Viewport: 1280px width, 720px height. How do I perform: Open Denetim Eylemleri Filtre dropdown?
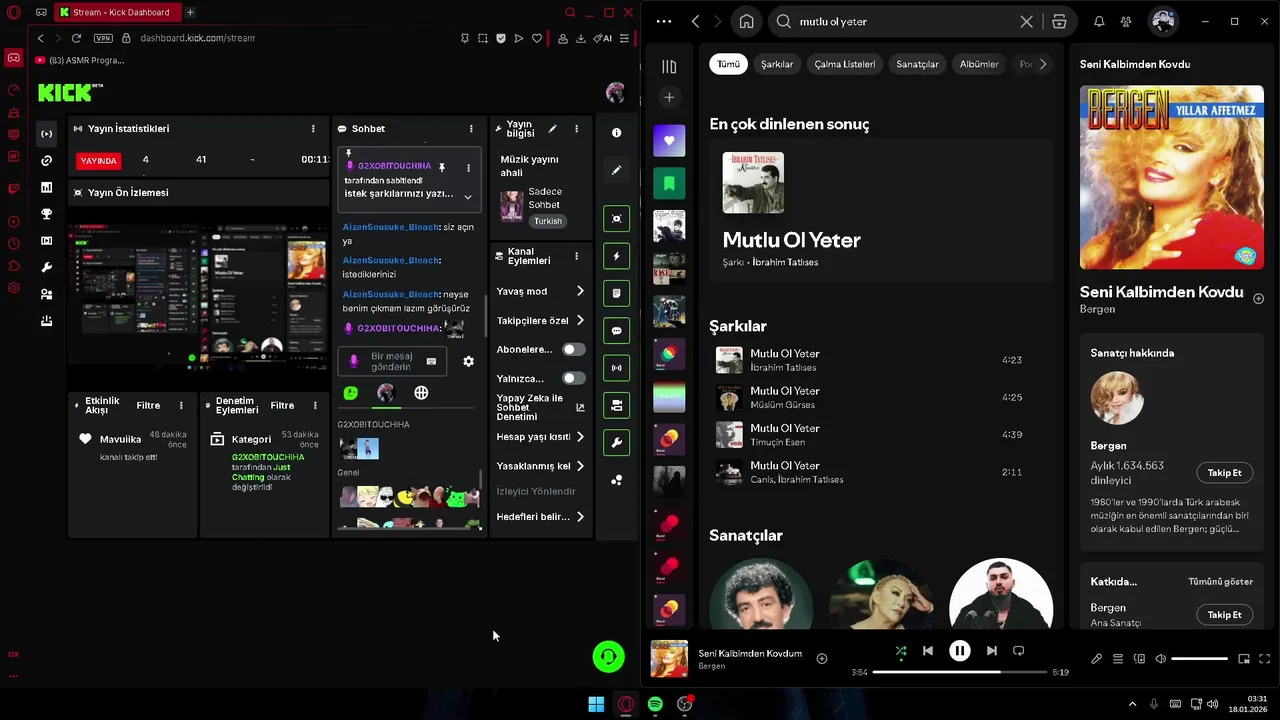(x=282, y=405)
